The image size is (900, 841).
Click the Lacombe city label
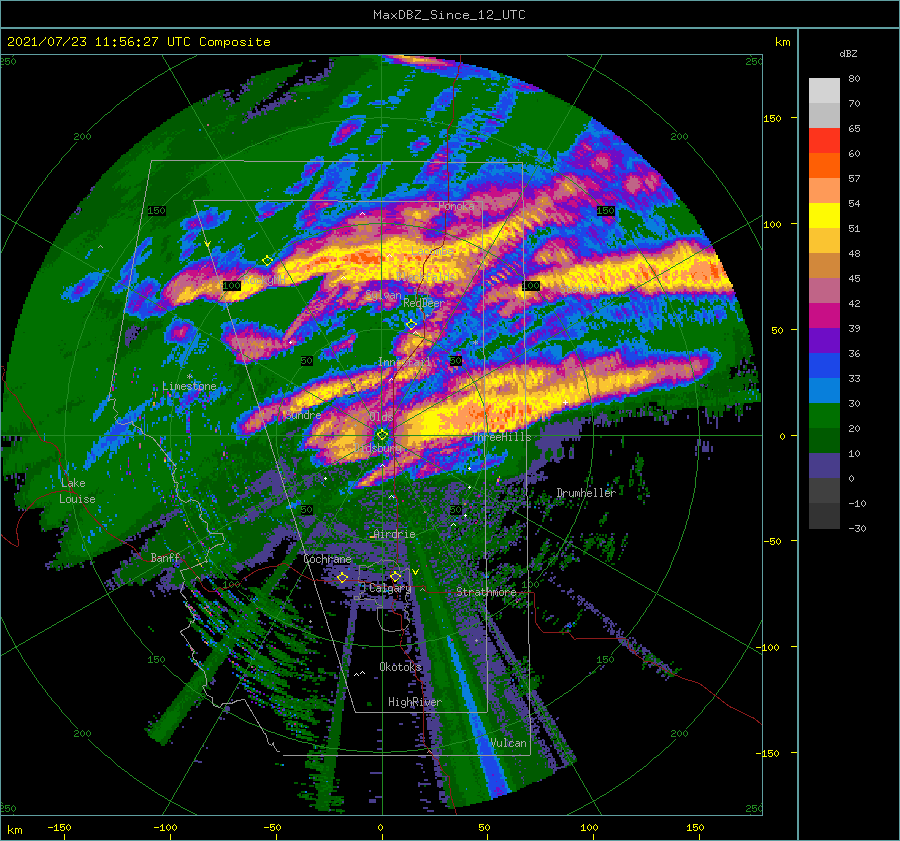pyautogui.click(x=432, y=251)
